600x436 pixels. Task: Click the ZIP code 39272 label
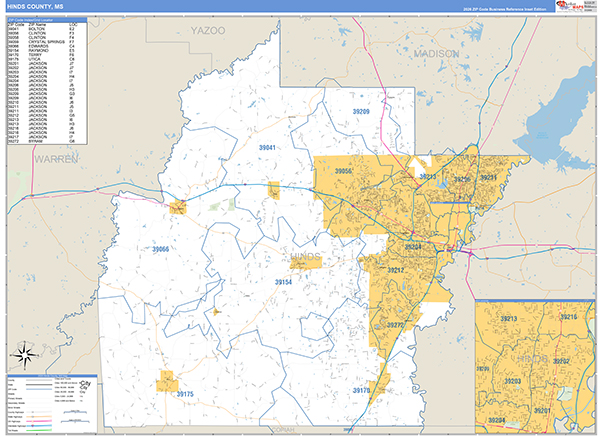coord(396,326)
